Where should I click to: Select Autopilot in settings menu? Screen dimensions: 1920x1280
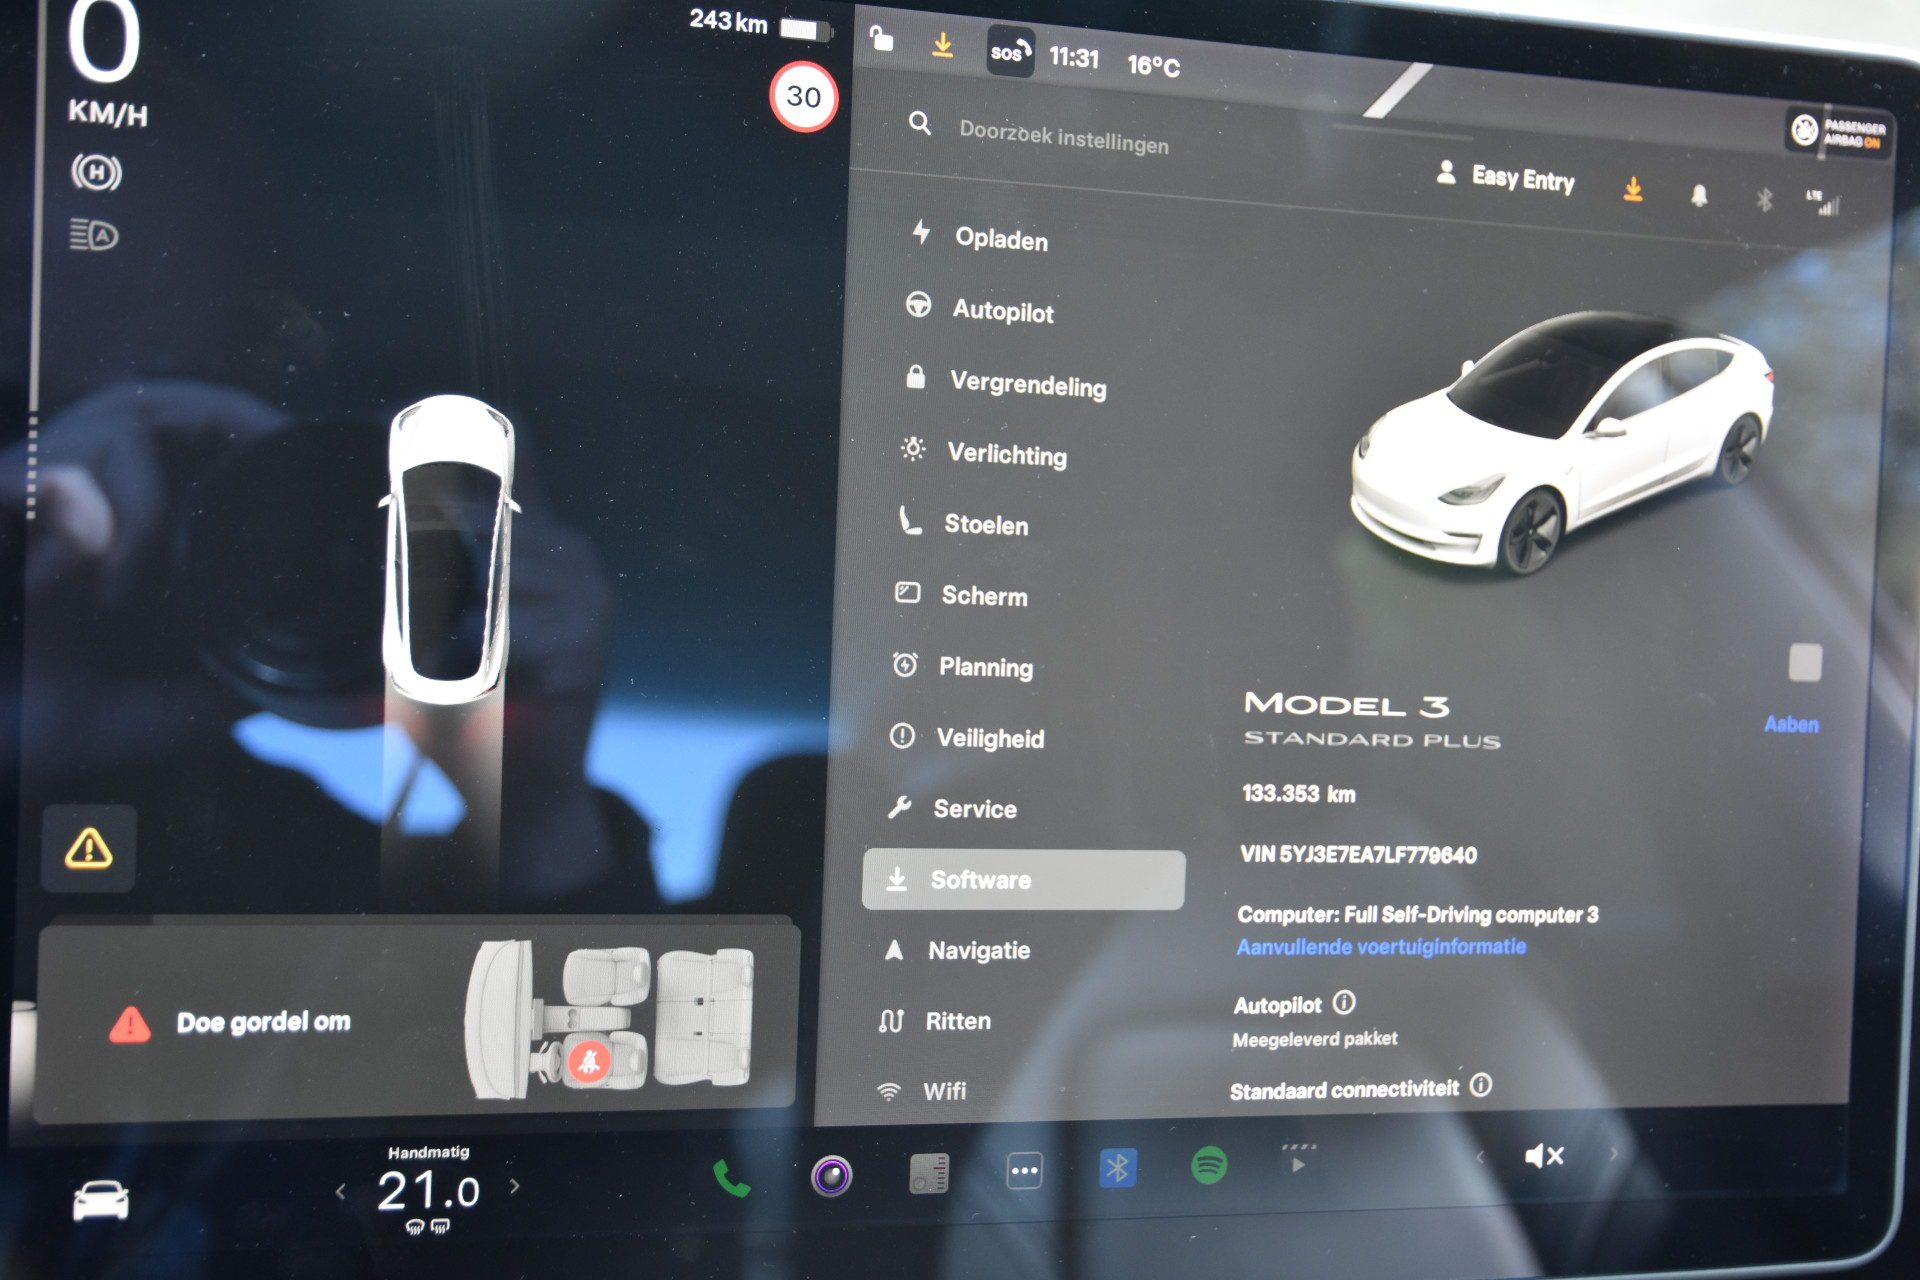coord(1002,311)
